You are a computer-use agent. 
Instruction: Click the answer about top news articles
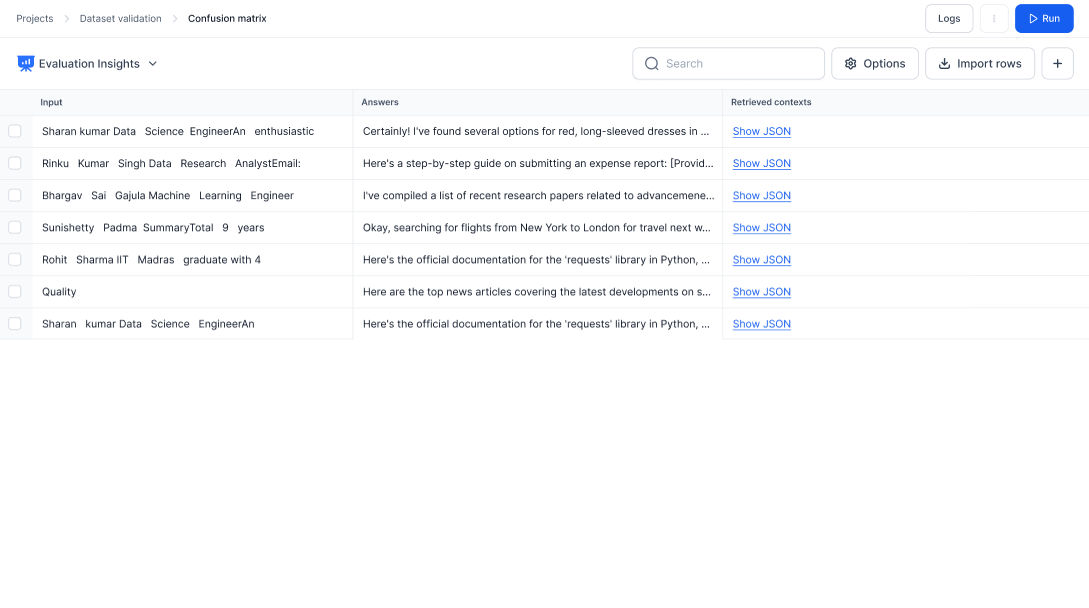(537, 292)
